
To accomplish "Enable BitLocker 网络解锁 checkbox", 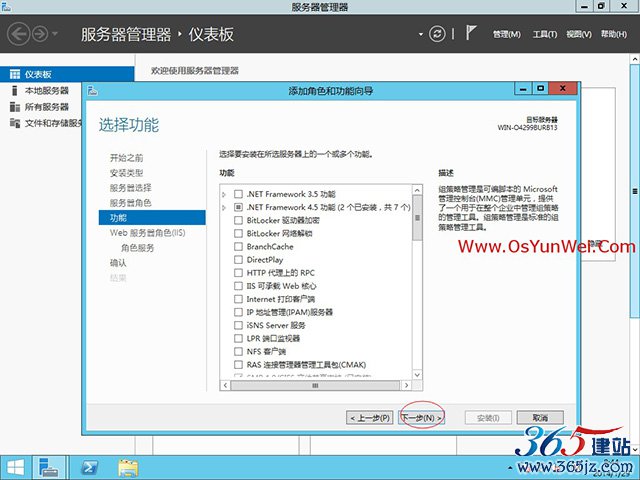I will click(238, 233).
